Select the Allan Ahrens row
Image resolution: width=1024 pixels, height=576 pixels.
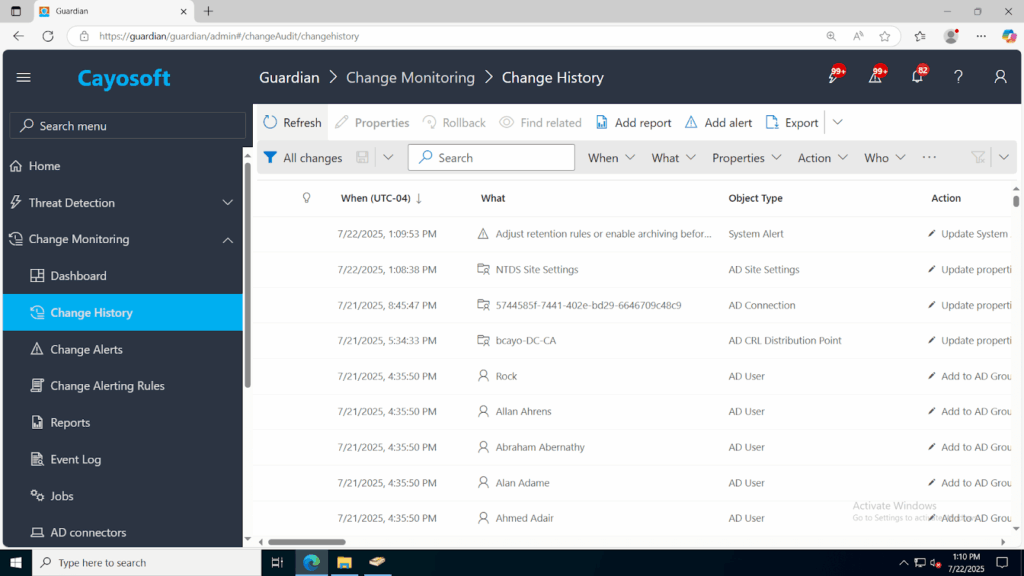(x=632, y=411)
